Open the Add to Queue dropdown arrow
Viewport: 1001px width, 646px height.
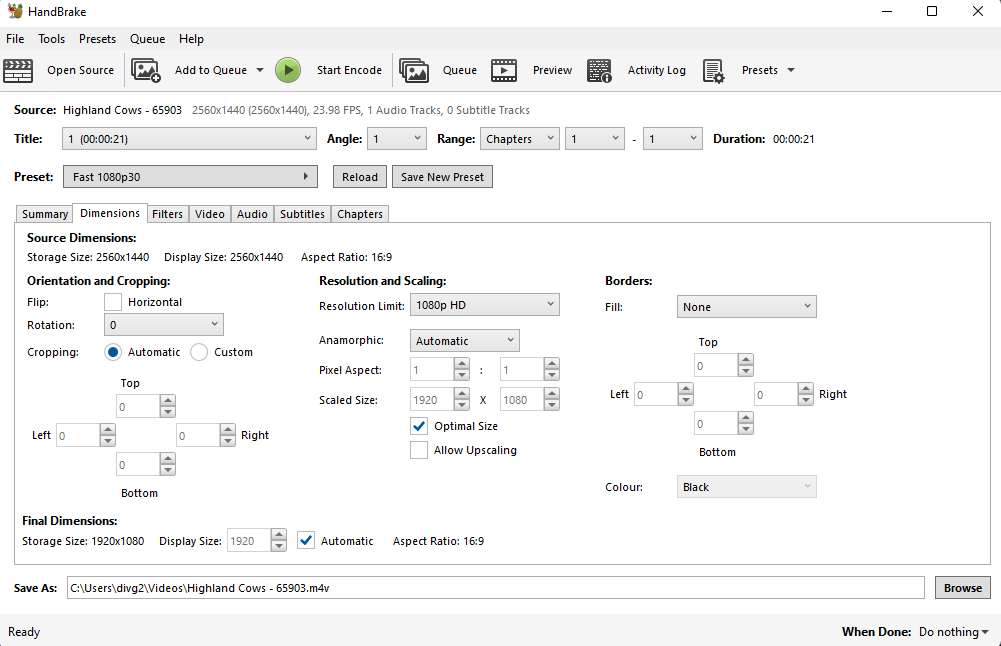260,70
